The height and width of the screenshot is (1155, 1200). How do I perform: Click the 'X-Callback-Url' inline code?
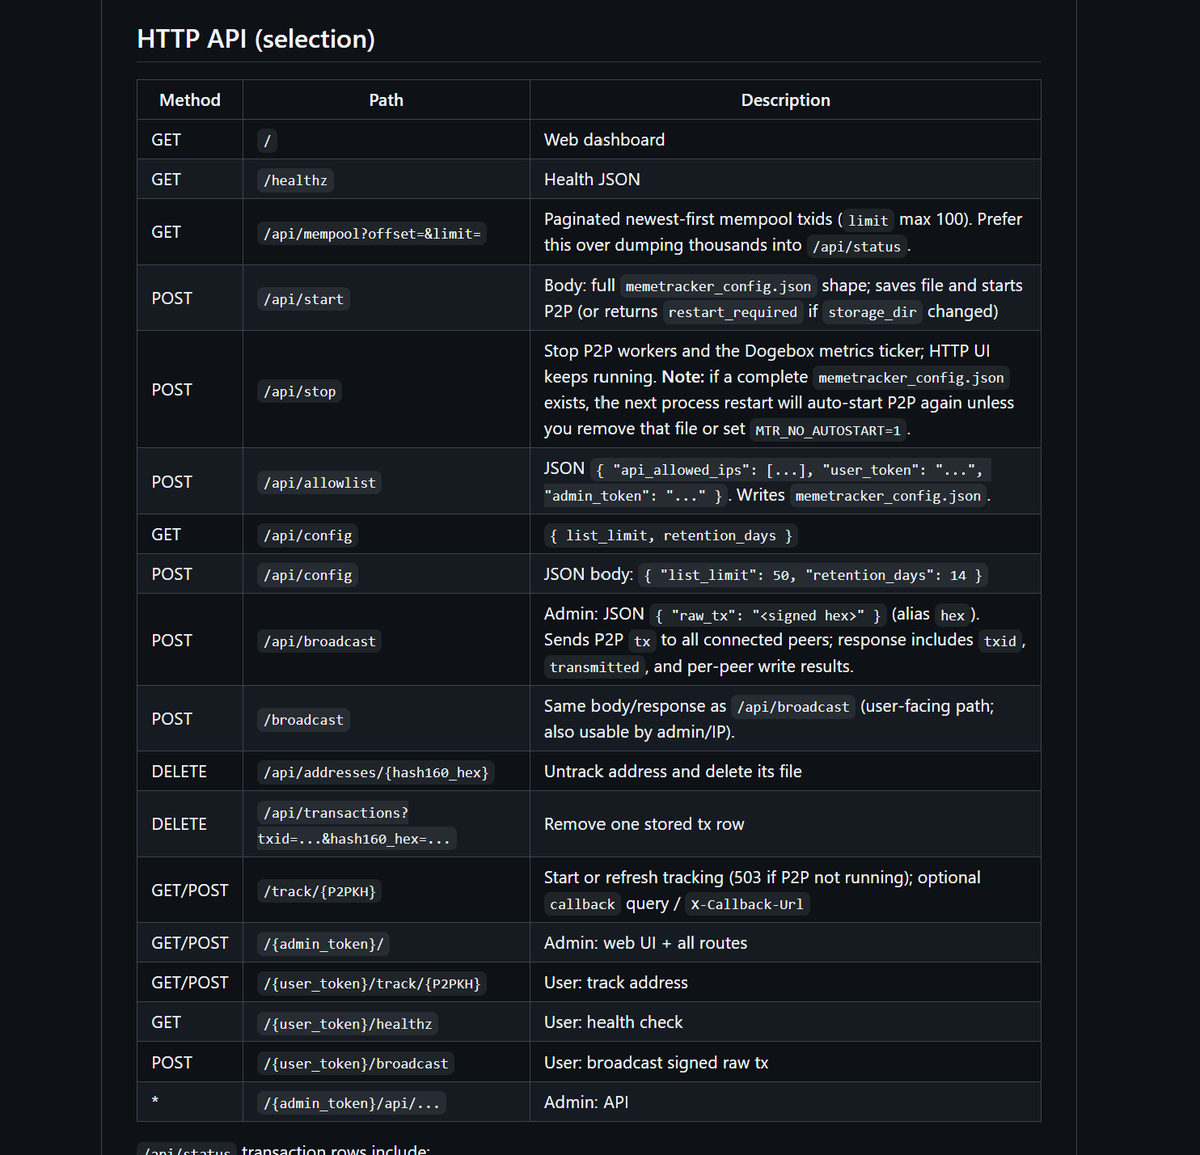pos(747,904)
